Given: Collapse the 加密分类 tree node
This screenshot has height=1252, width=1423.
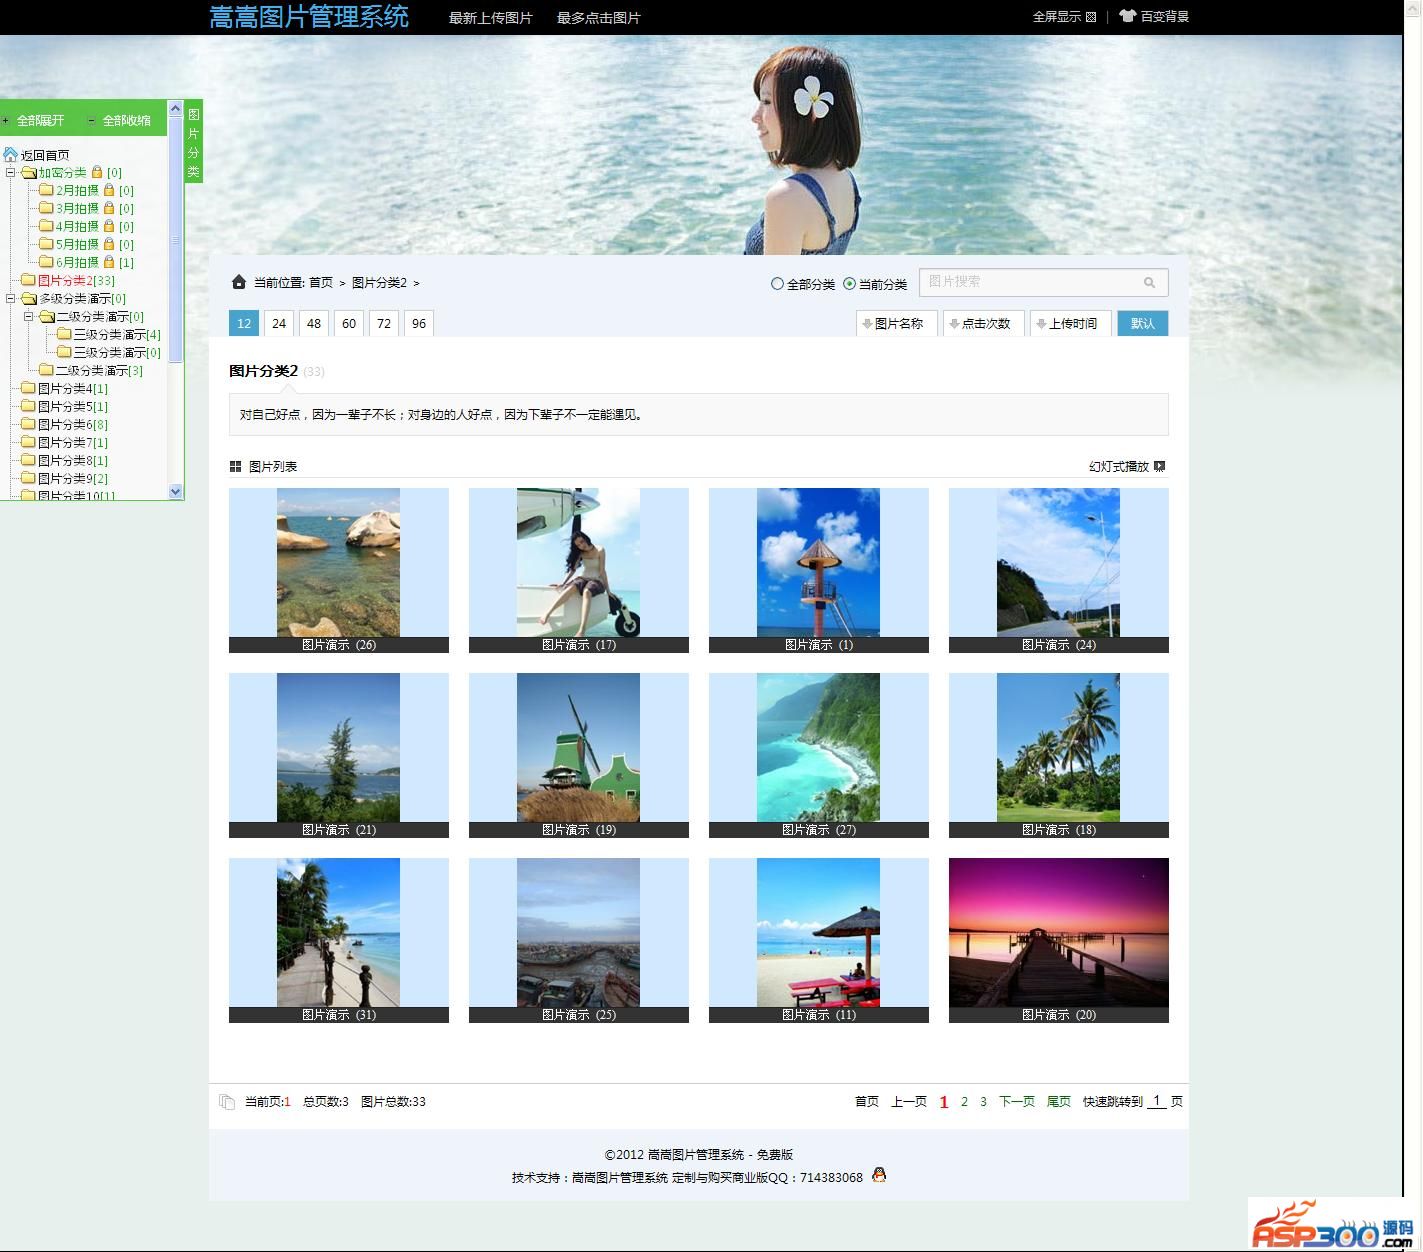Looking at the screenshot, I should click(11, 173).
